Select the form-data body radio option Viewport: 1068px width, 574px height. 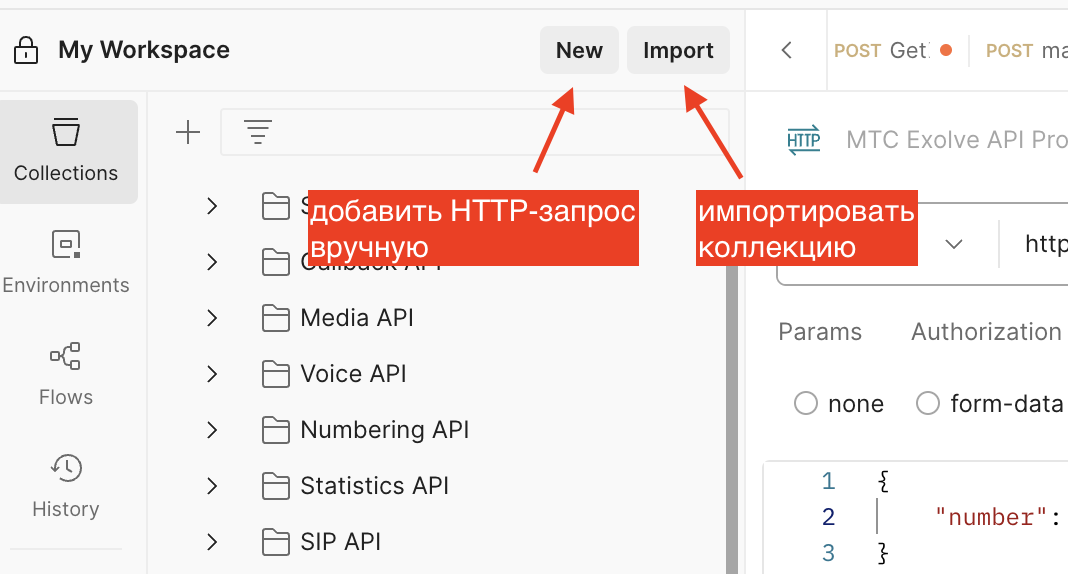tap(928, 403)
